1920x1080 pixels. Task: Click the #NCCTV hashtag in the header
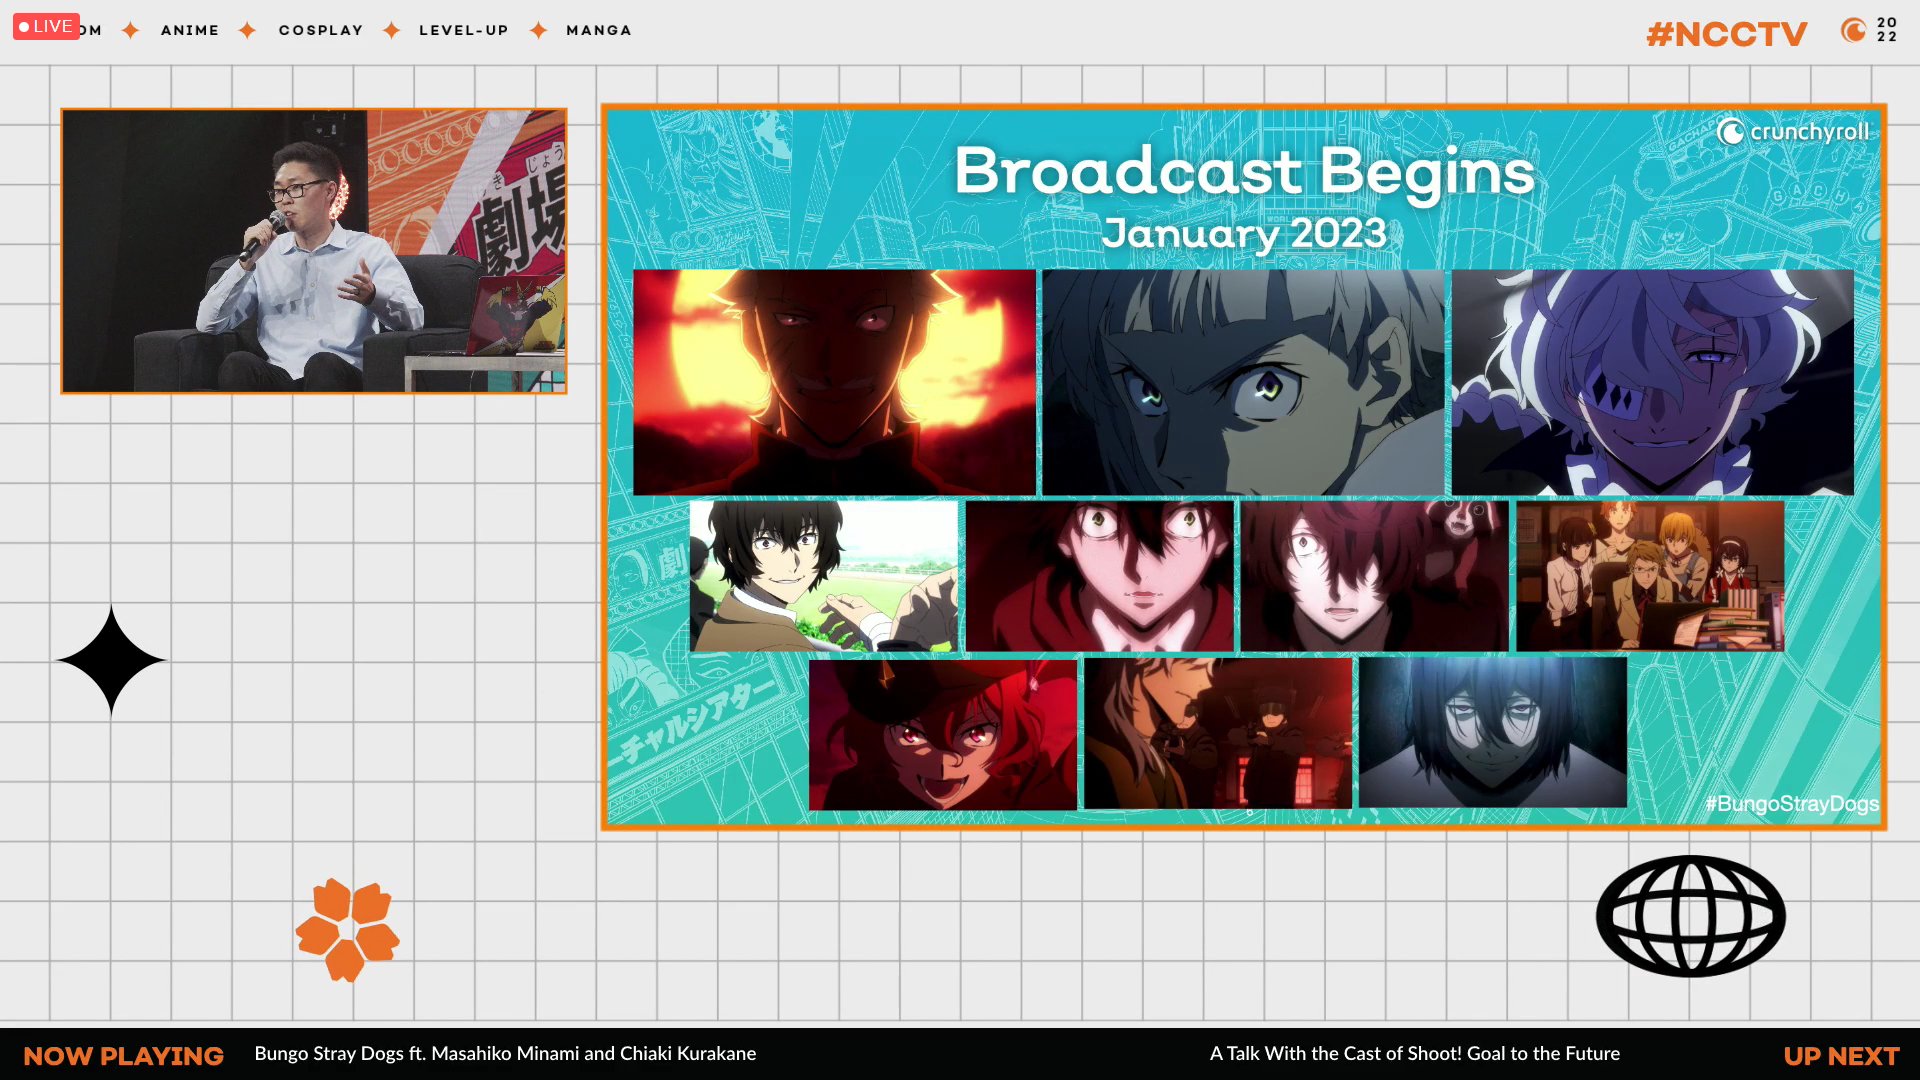click(1727, 34)
